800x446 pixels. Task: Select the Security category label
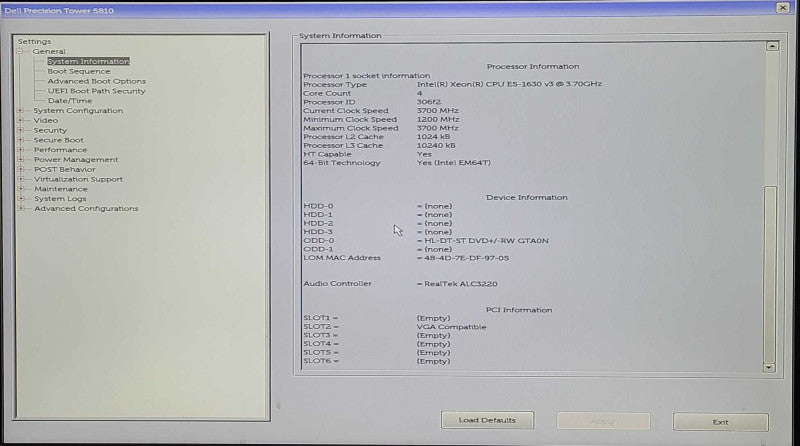(50, 130)
